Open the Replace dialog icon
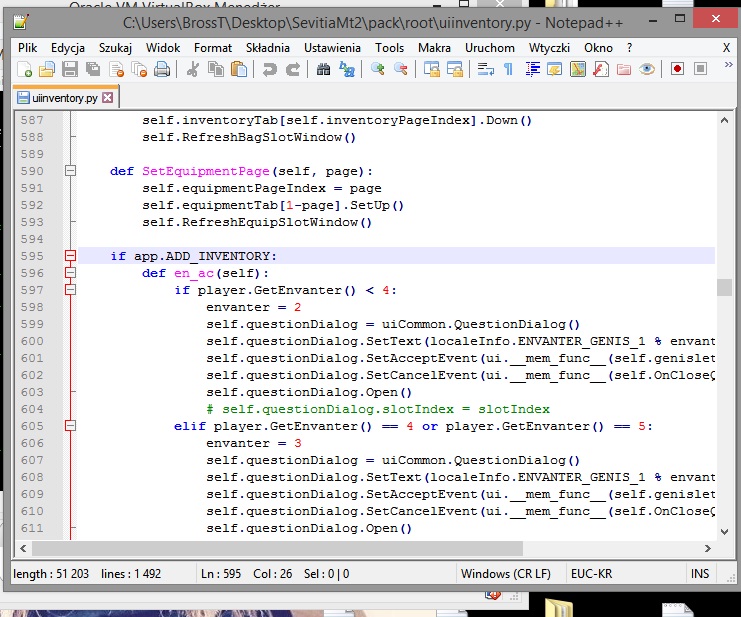The image size is (741, 617). point(346,69)
